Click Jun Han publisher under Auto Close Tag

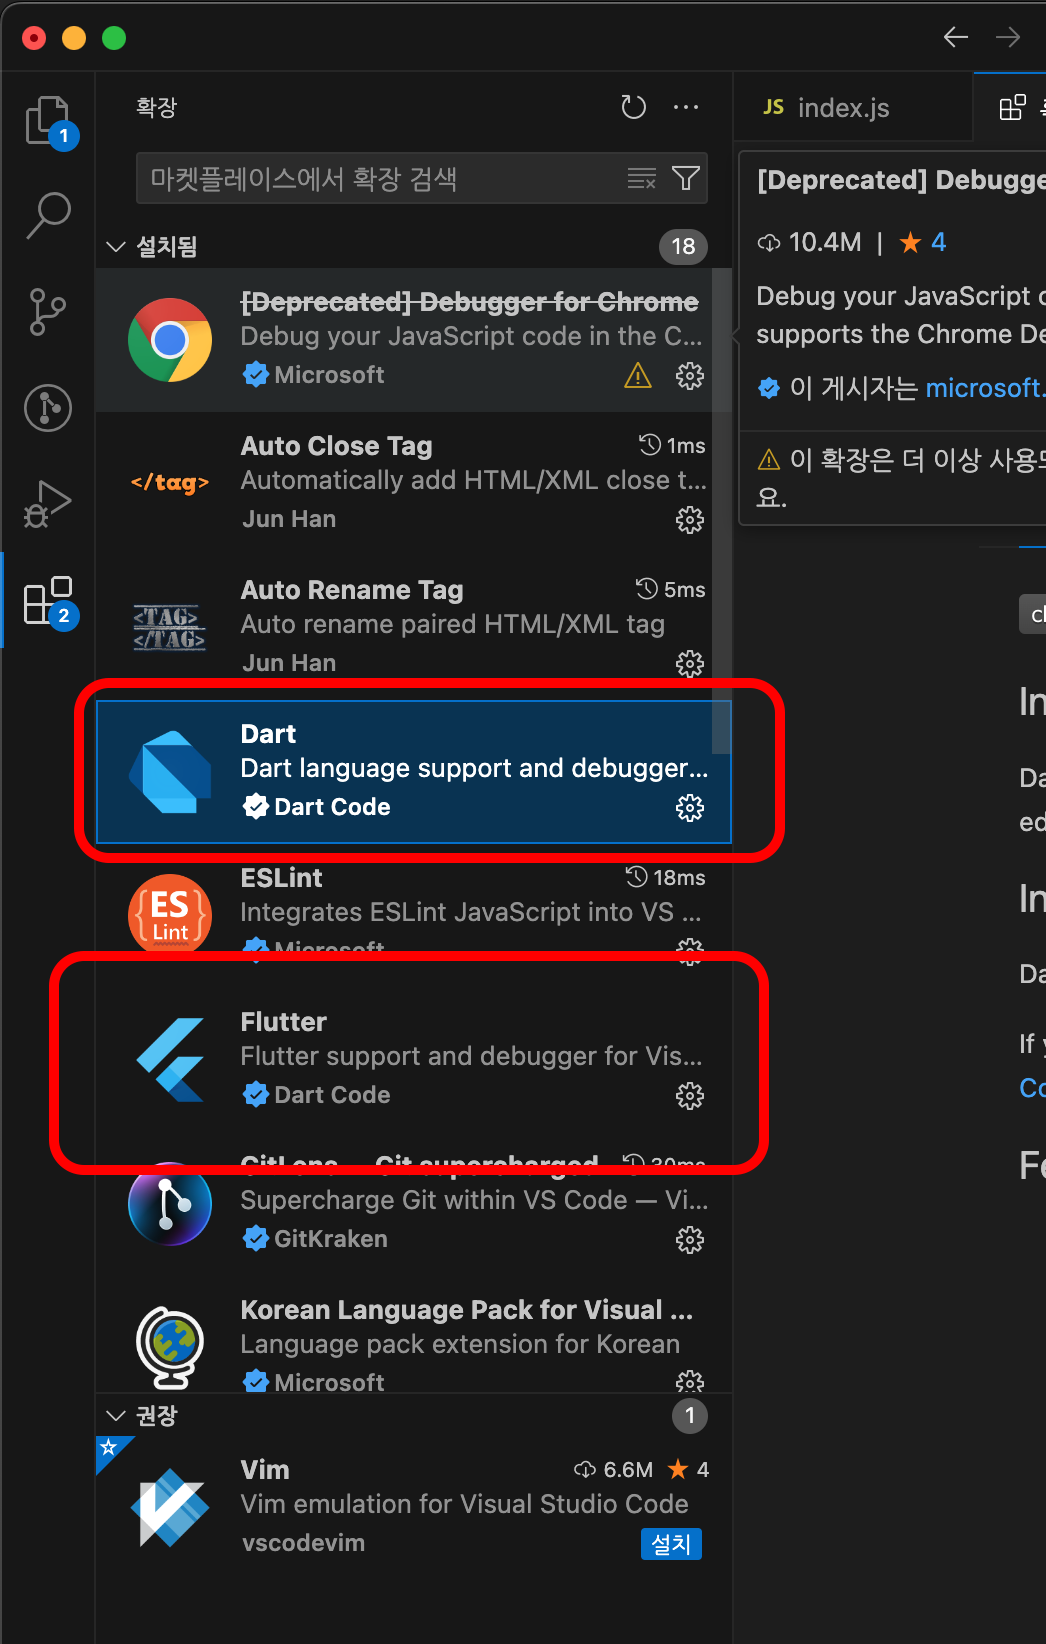click(289, 519)
